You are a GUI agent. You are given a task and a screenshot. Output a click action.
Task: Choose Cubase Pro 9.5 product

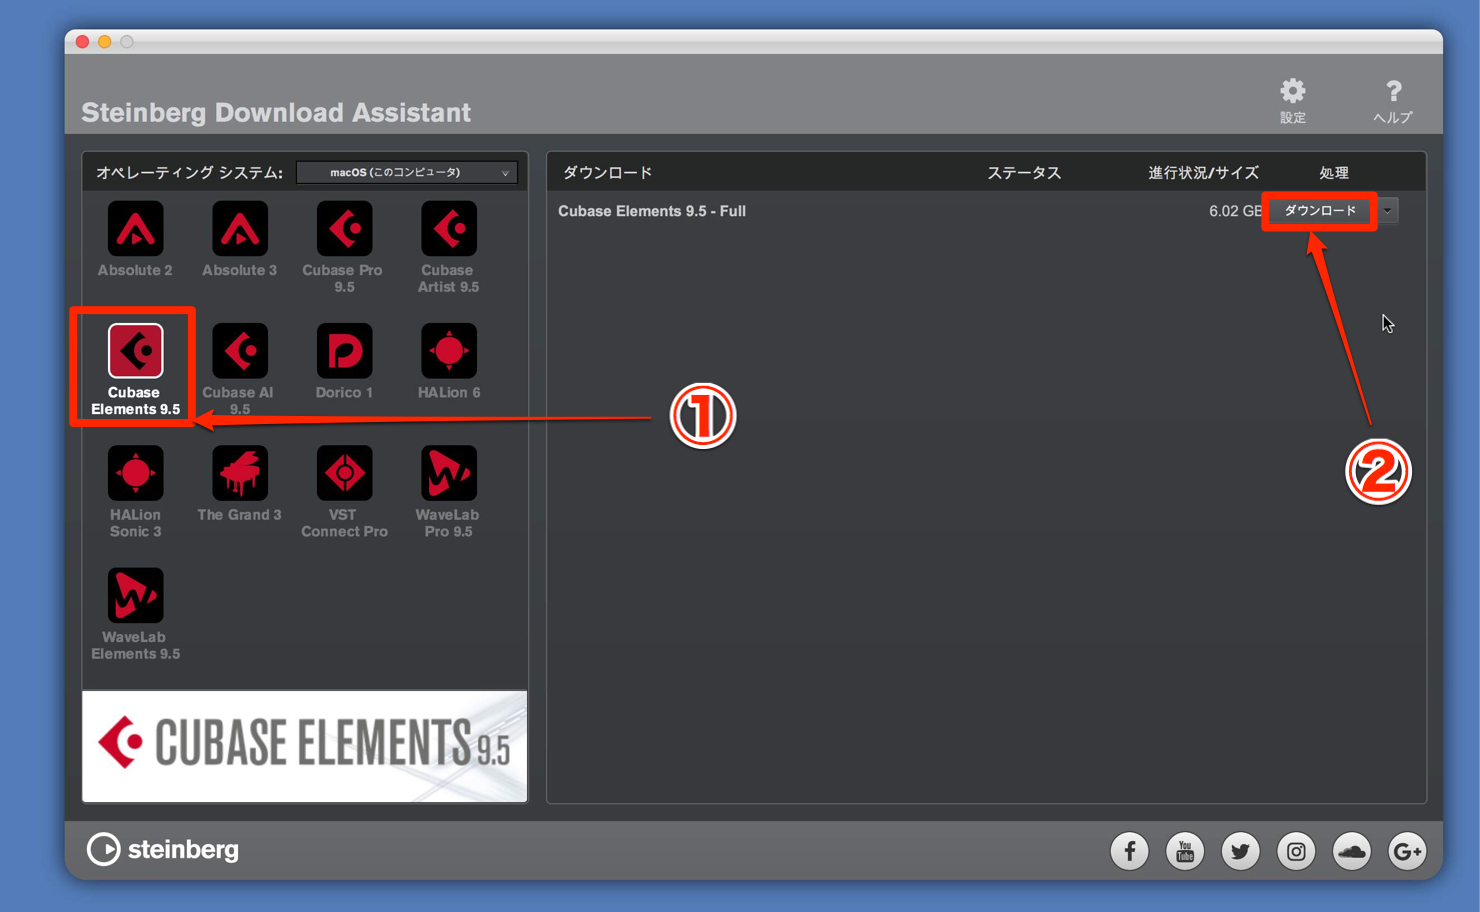point(344,229)
